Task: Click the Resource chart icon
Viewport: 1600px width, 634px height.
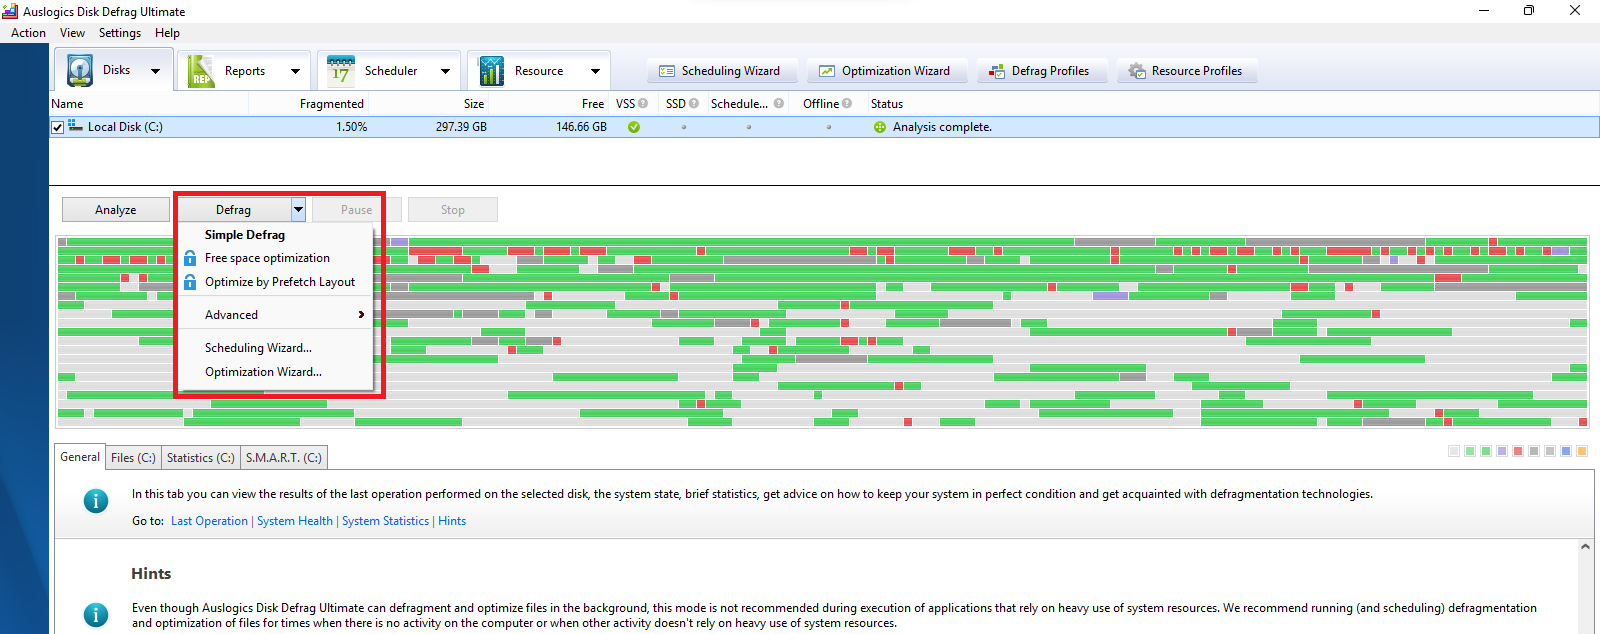Action: tap(491, 71)
